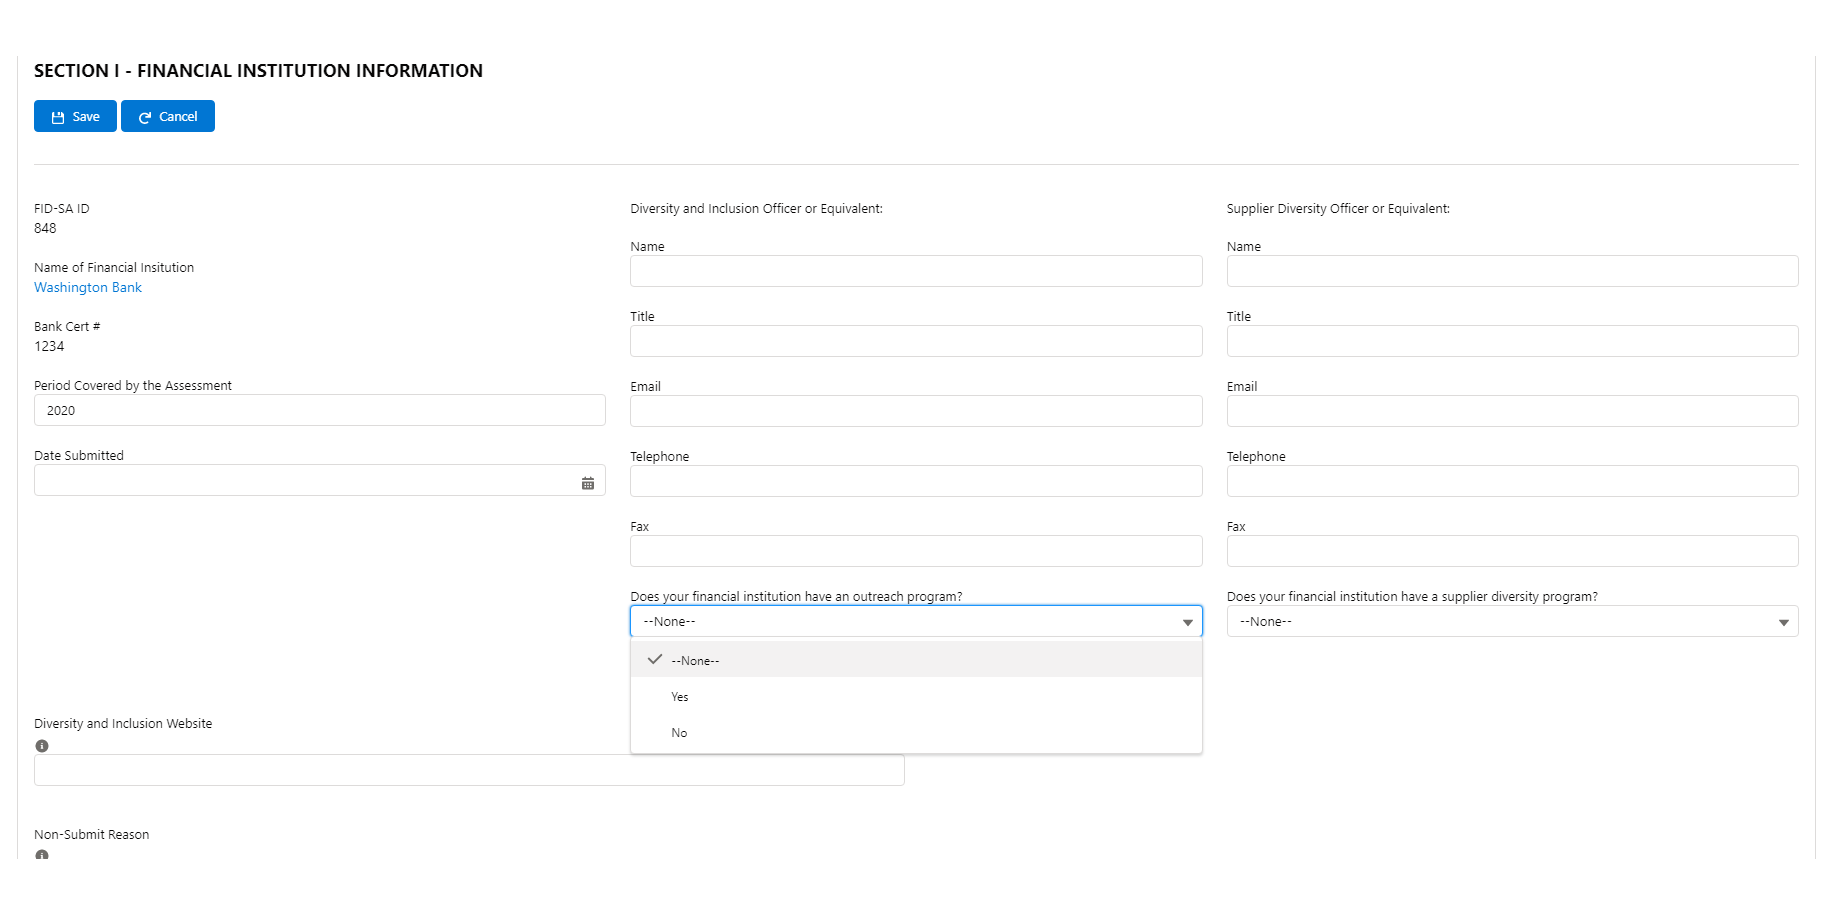Click the Supplier Diversity Officer Fax field
Image resolution: width=1821 pixels, height=914 pixels.
point(1512,551)
